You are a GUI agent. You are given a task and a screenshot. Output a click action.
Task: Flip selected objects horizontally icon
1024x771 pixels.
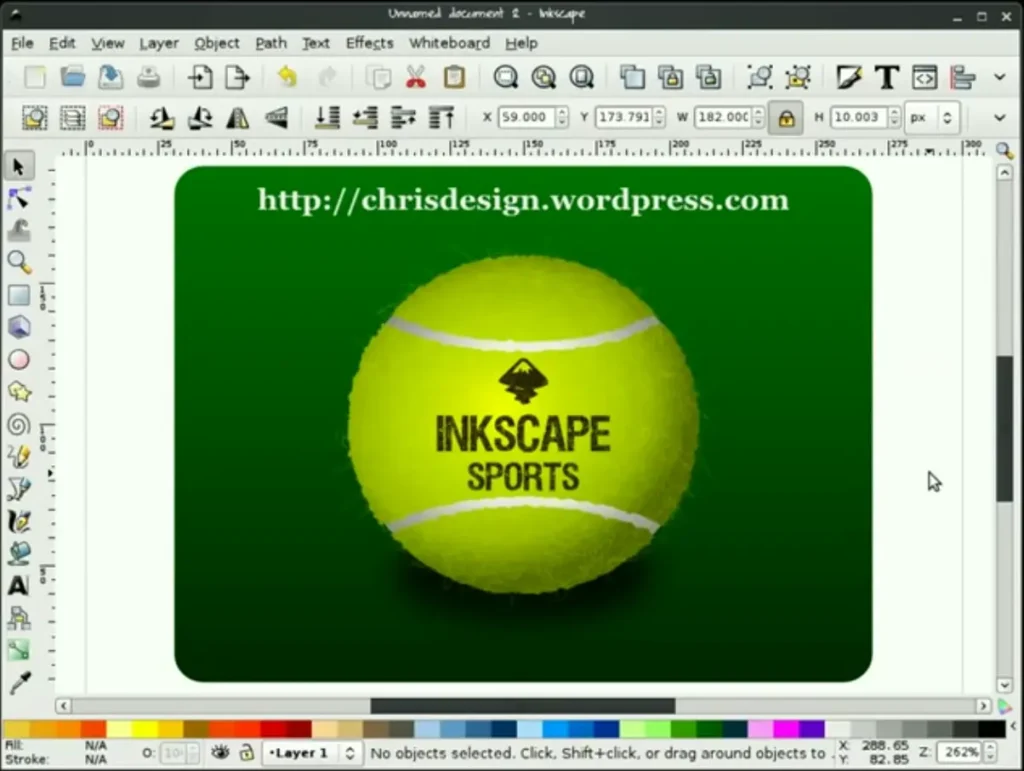[x=238, y=118]
